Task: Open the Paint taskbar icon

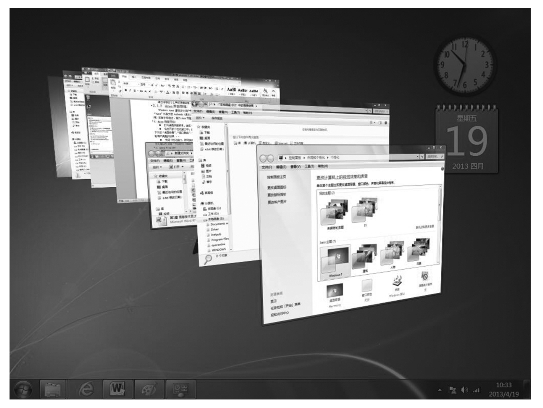Action: (x=150, y=389)
